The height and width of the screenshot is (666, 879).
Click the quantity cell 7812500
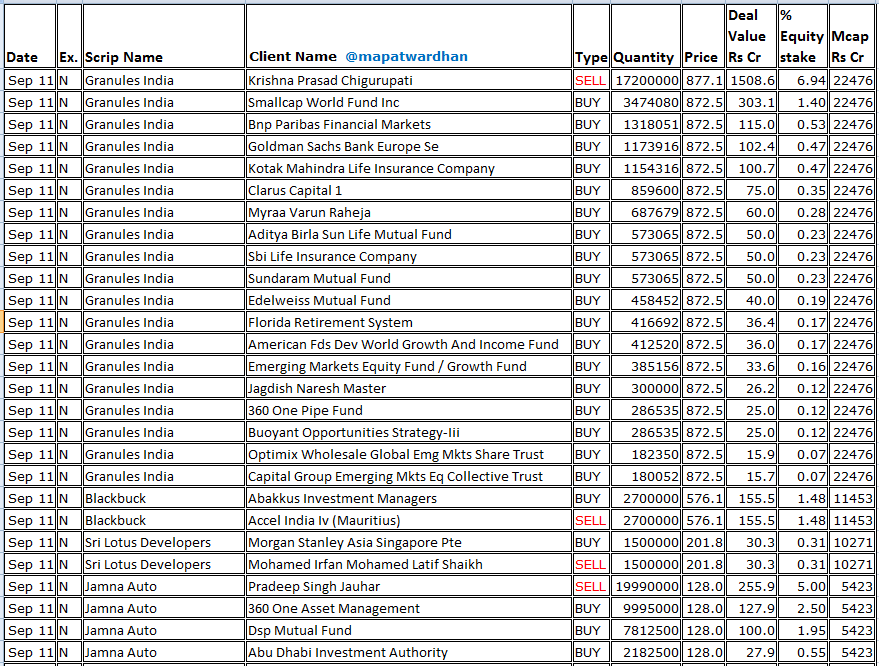point(646,630)
